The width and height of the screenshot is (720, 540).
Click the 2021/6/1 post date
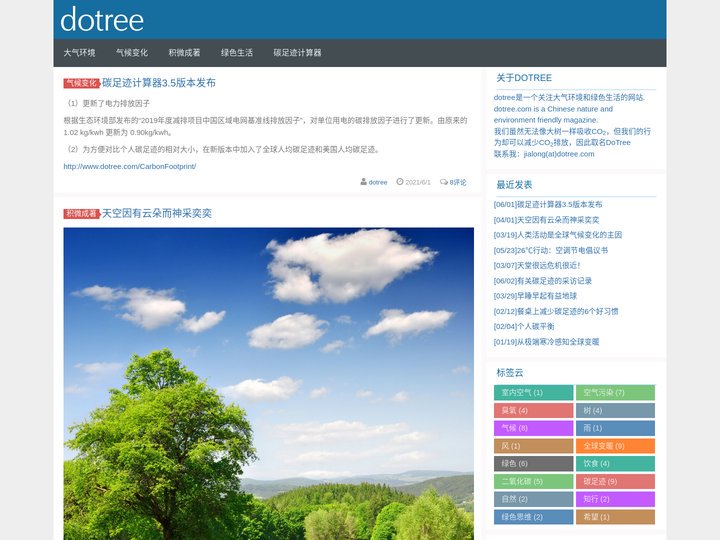418,182
